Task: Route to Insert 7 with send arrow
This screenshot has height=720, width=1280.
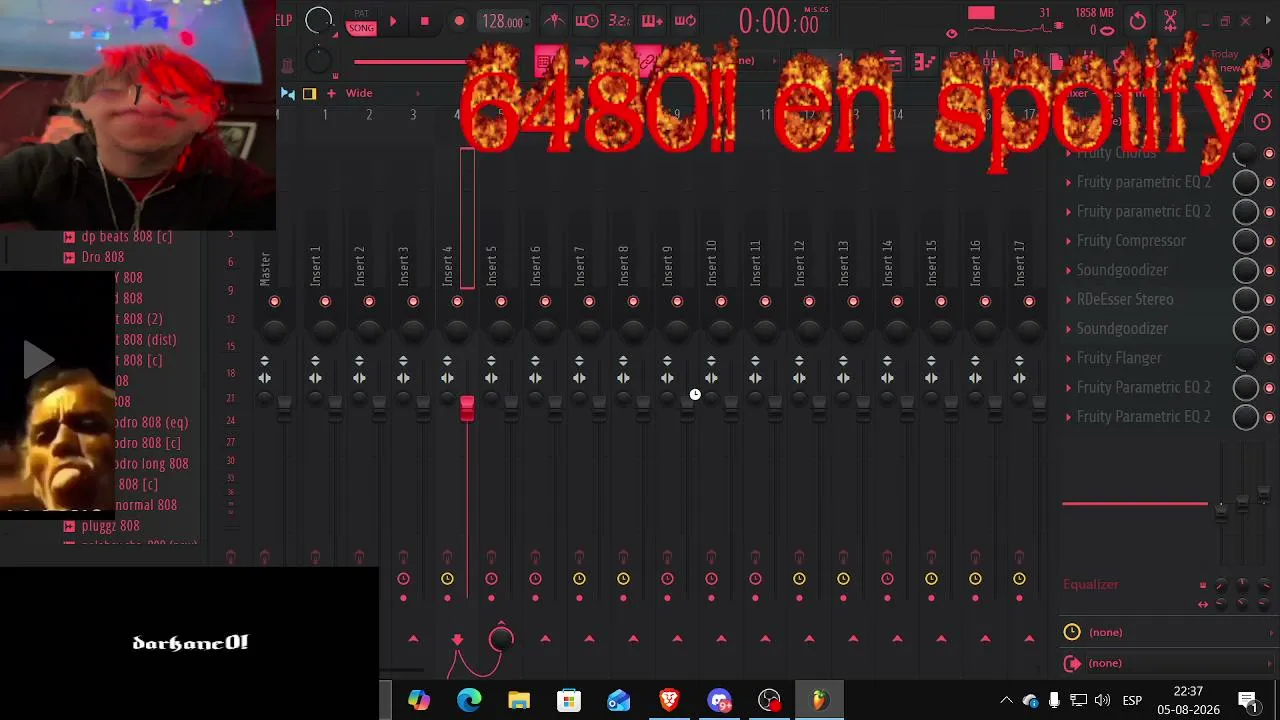Action: (589, 638)
